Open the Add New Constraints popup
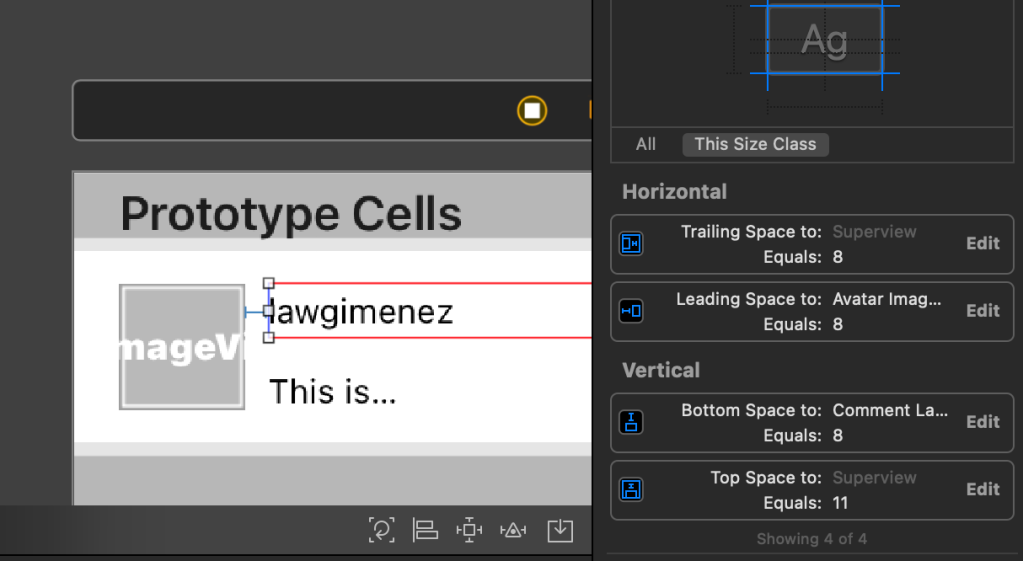Screen dimensions: 1023x561 (x=469, y=530)
